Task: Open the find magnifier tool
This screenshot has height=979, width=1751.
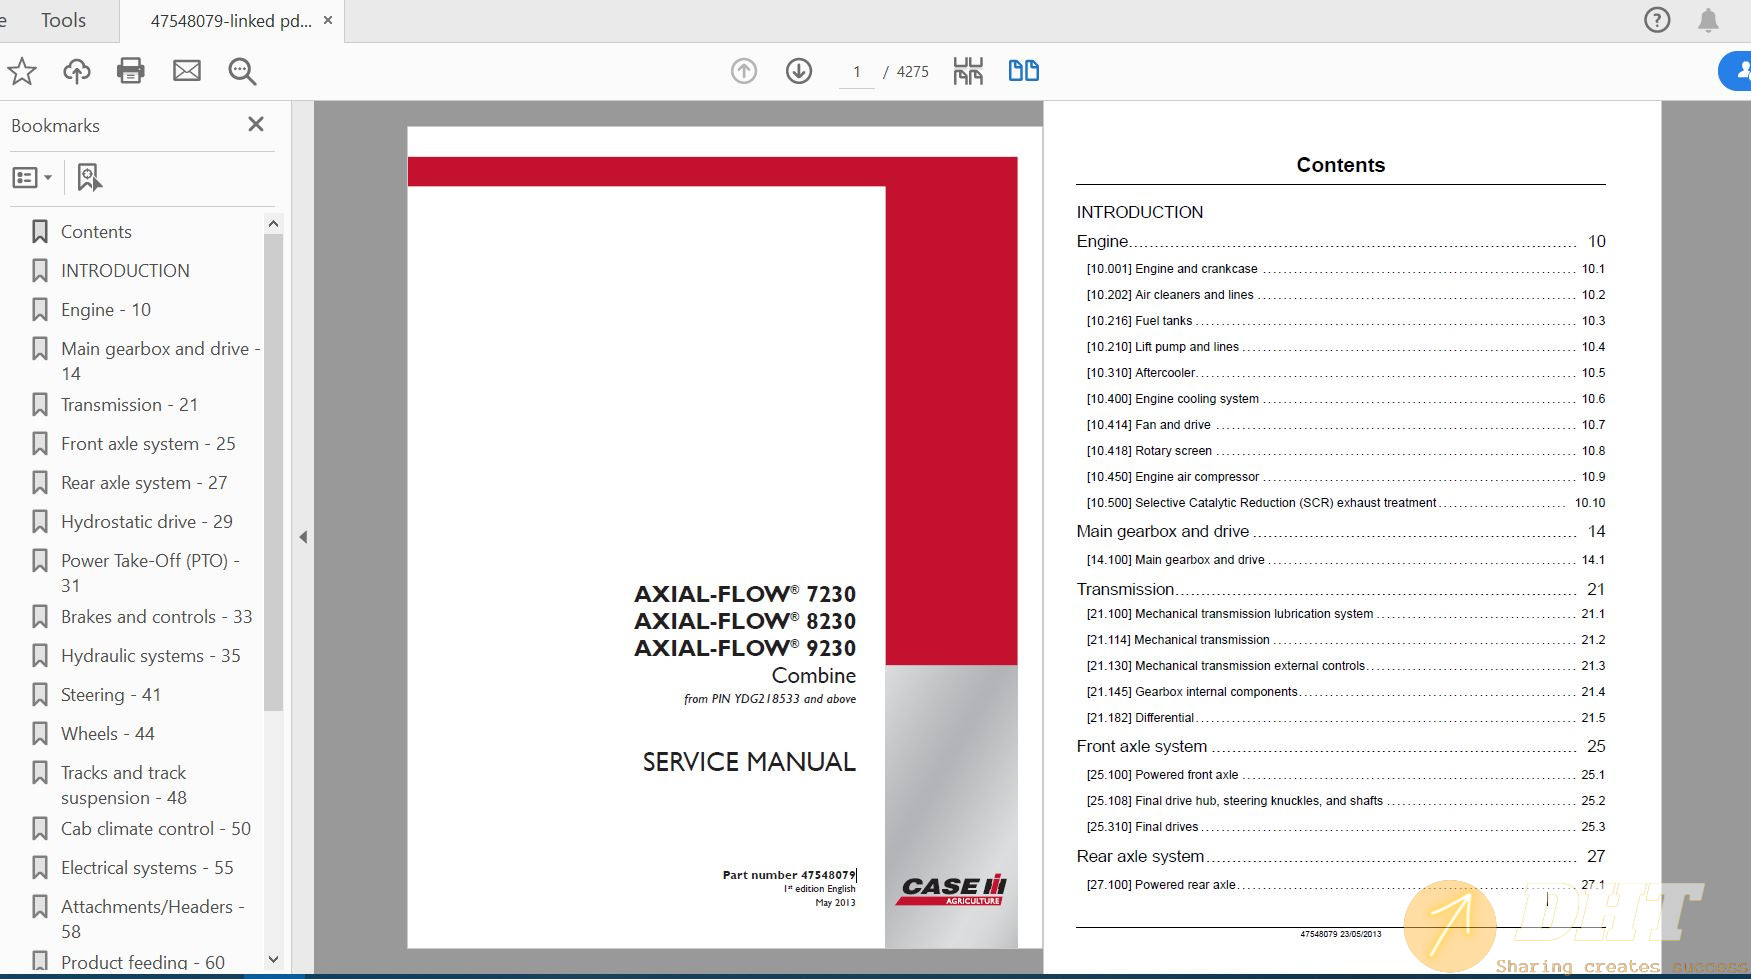Action: point(242,71)
